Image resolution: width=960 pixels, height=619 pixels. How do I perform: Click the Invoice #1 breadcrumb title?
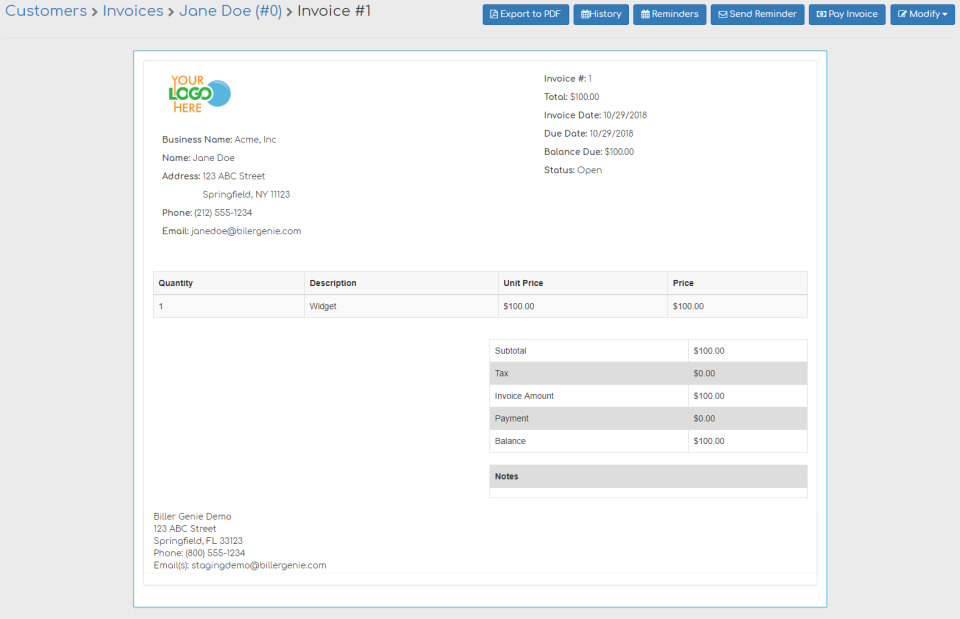point(334,12)
